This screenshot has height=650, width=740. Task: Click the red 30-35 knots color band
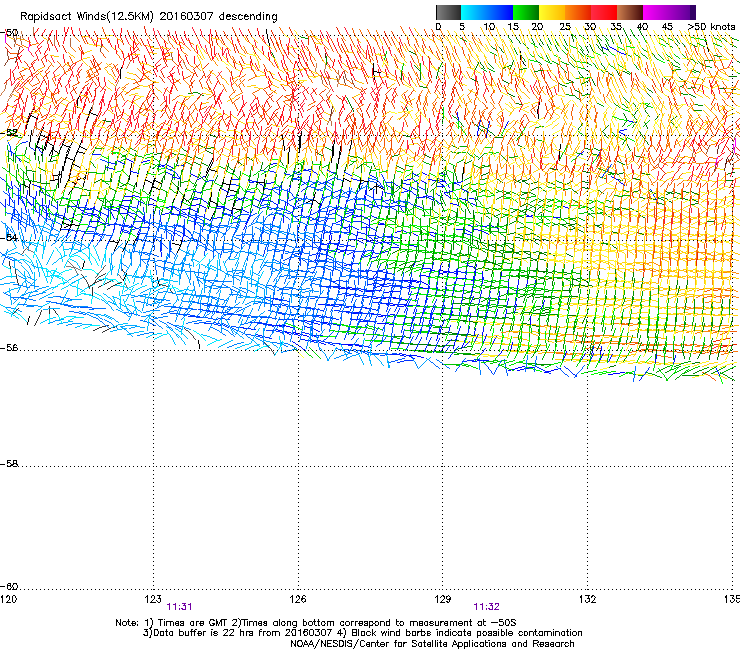[x=604, y=12]
